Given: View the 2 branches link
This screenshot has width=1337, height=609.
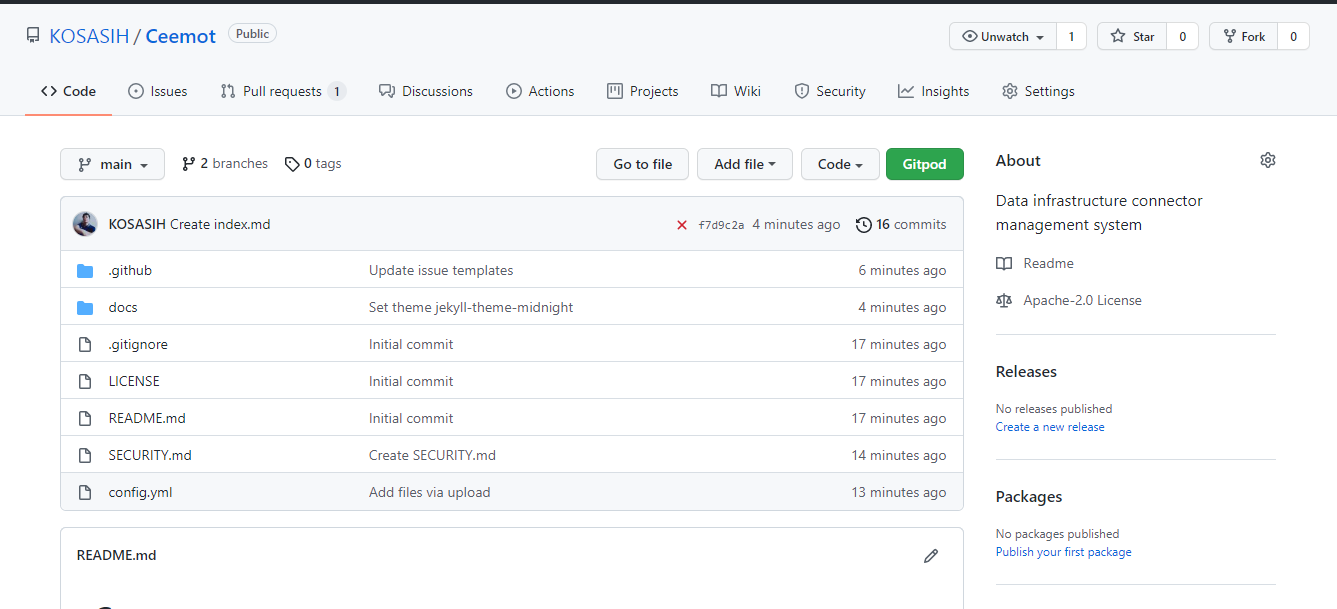Looking at the screenshot, I should 225,163.
